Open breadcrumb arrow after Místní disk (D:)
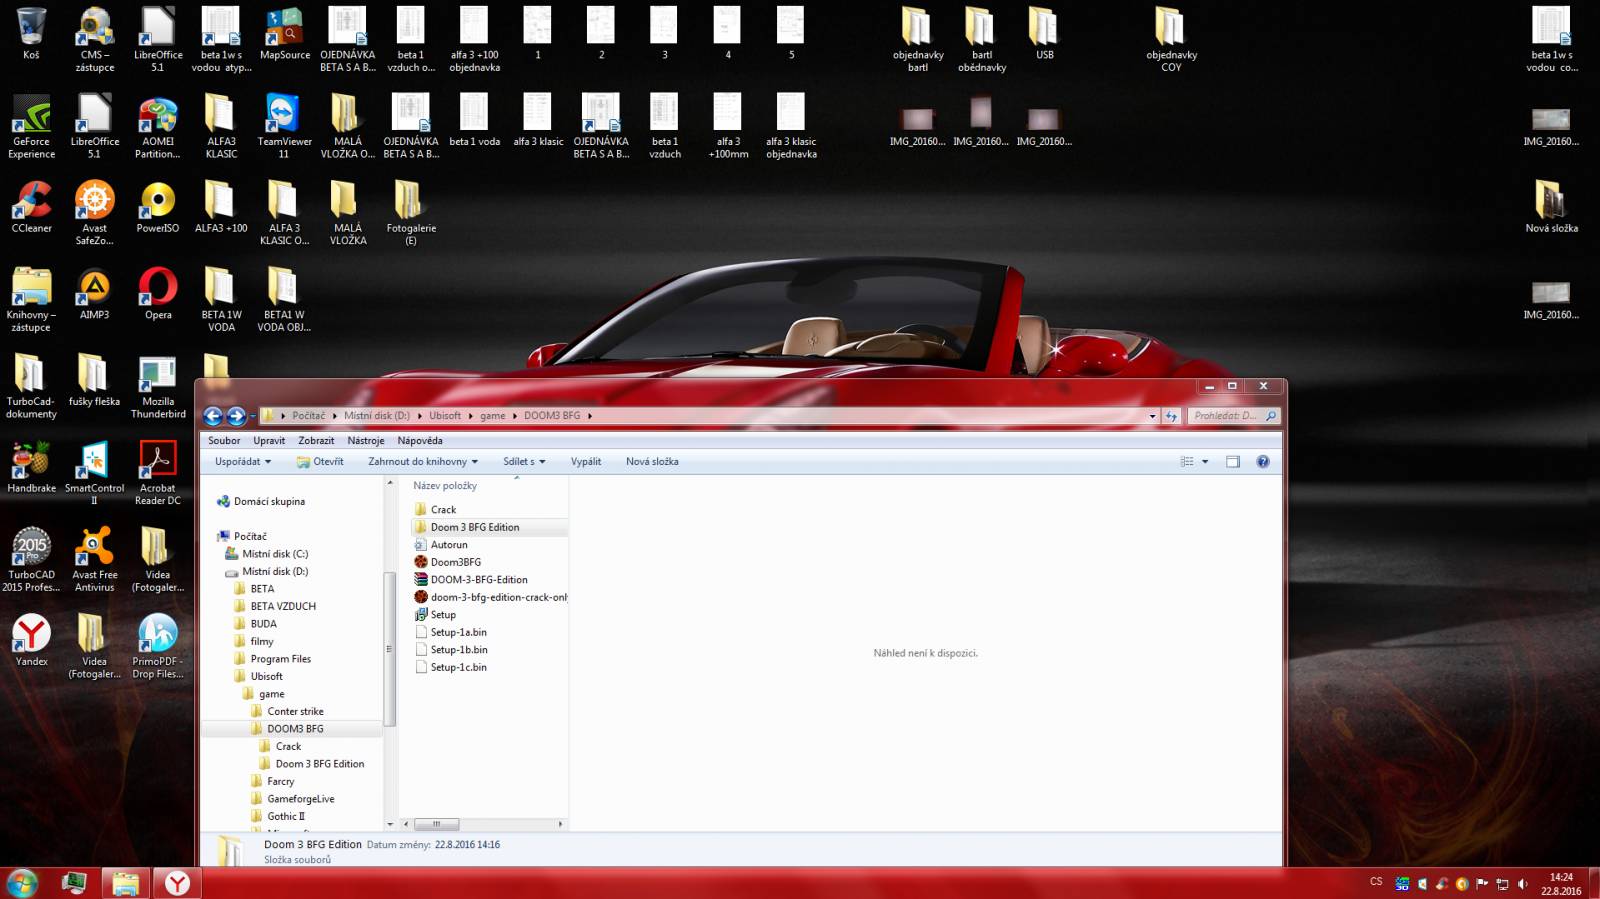Screen dimensions: 1600x899 [x=420, y=416]
